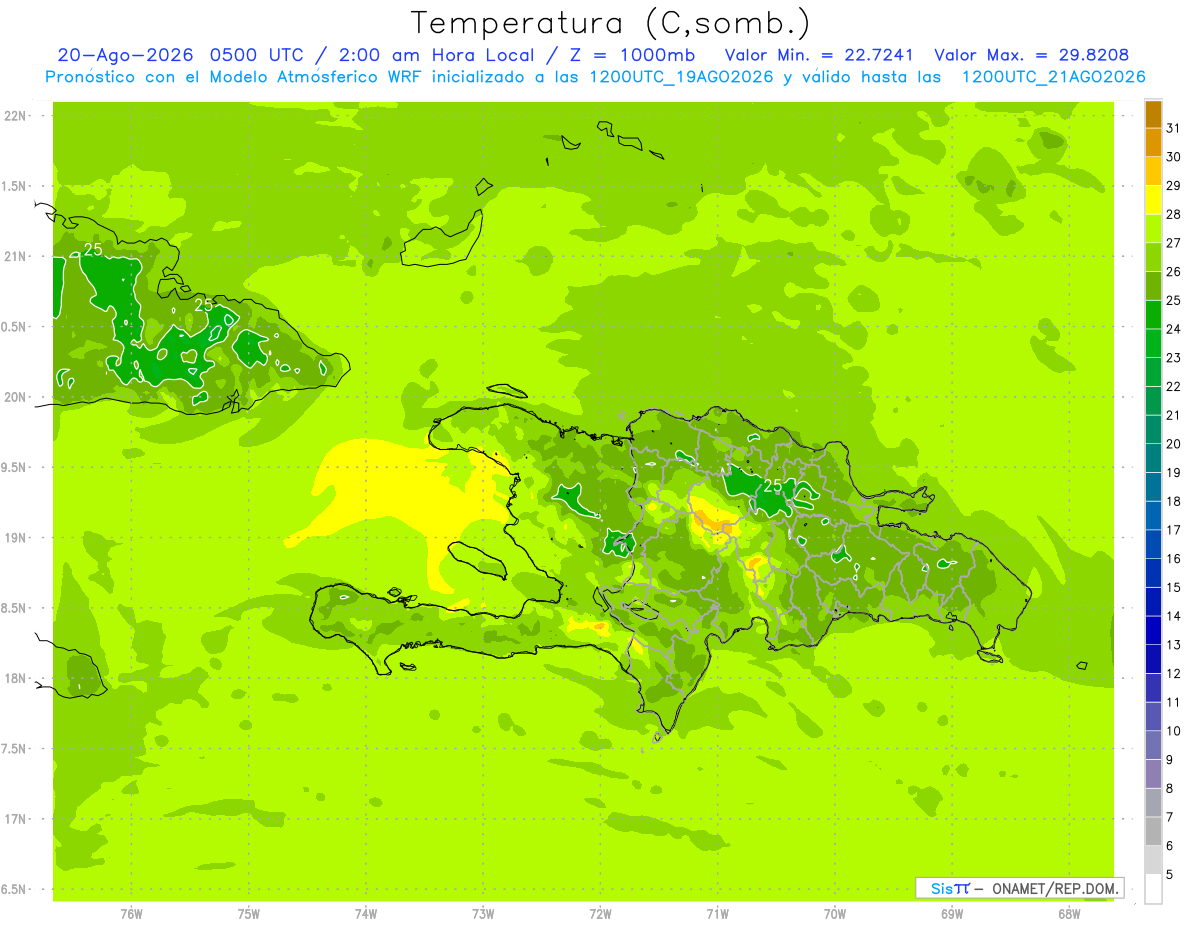1200x927 pixels.
Task: Click the yellow 28–29 segment of the colorbar
Action: (x=1153, y=199)
